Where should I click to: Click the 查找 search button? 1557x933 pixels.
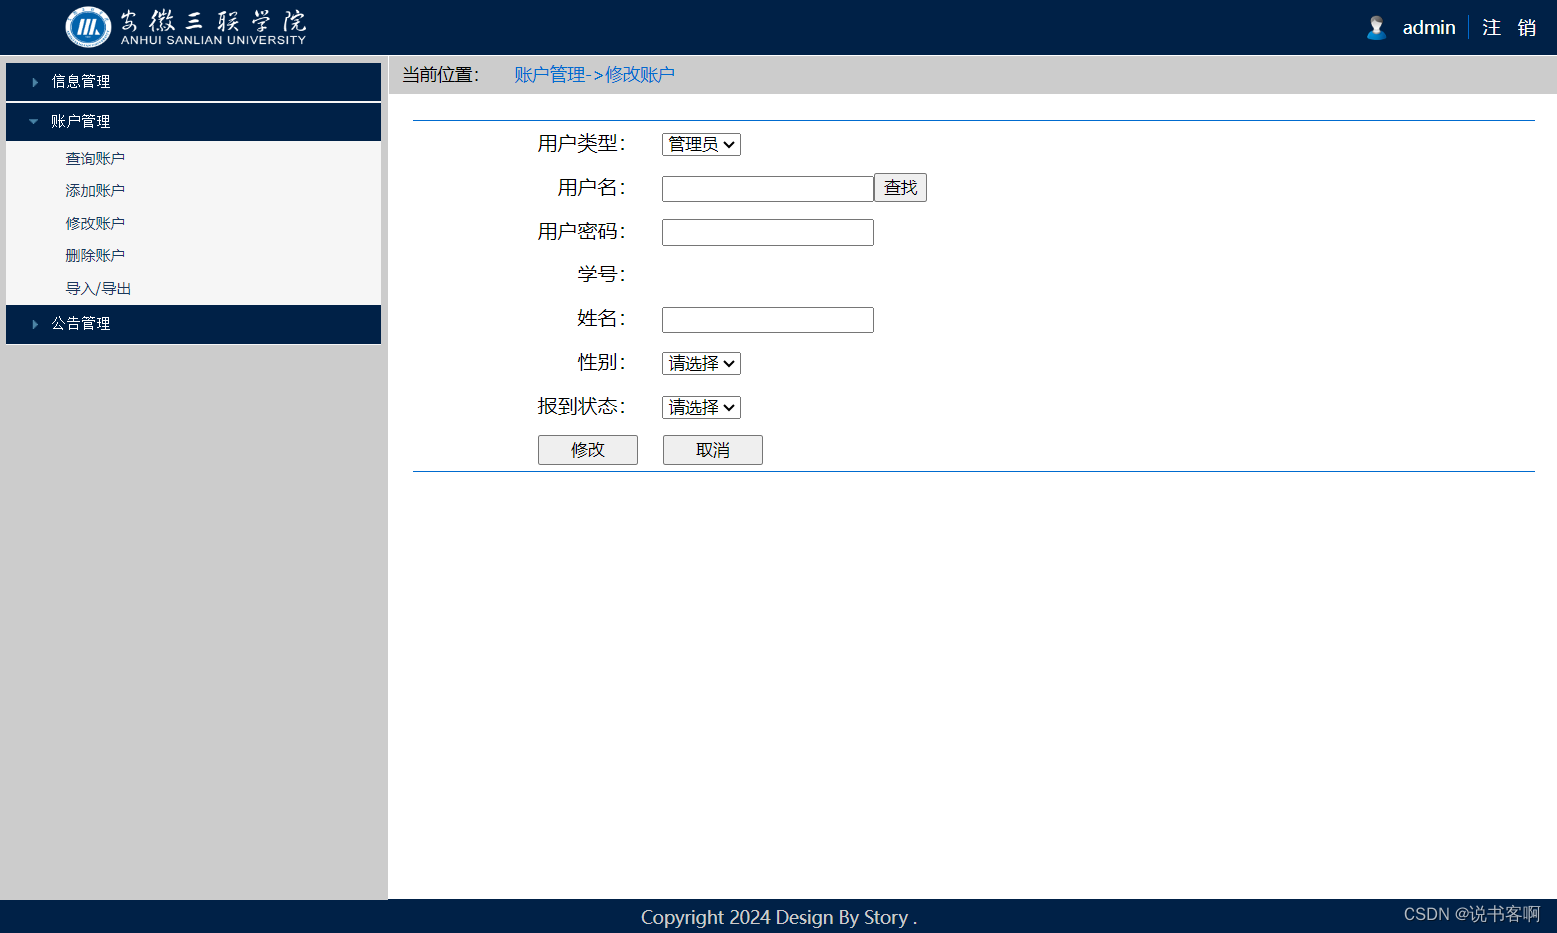coord(900,188)
